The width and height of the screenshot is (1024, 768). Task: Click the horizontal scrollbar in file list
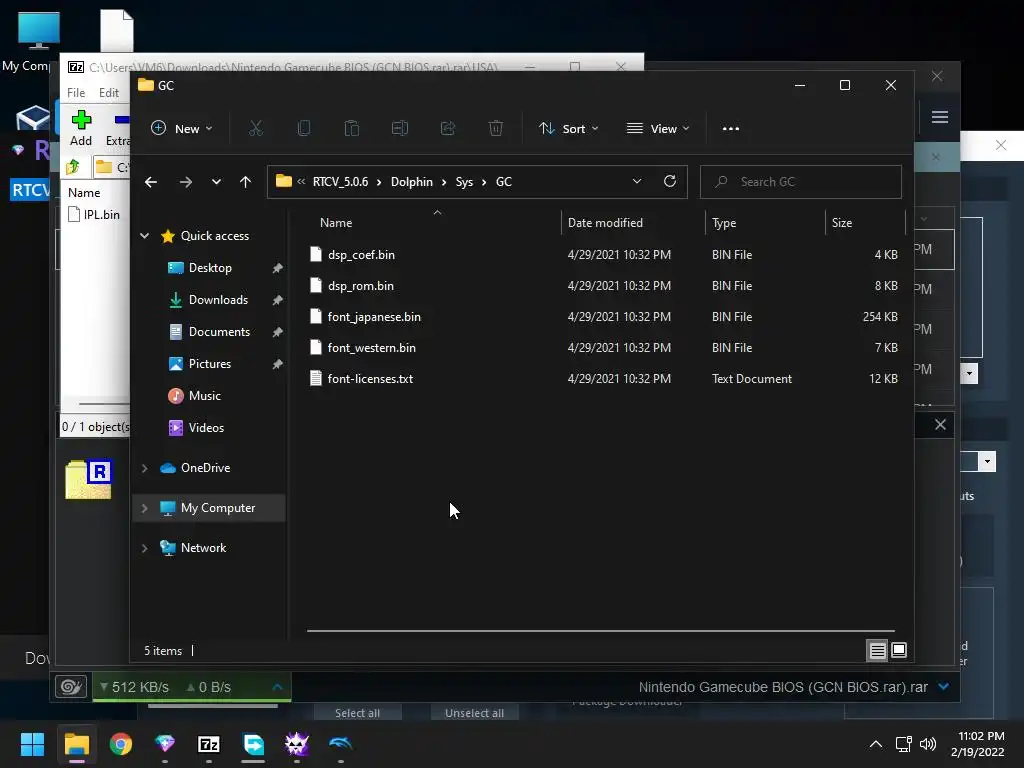[600, 631]
